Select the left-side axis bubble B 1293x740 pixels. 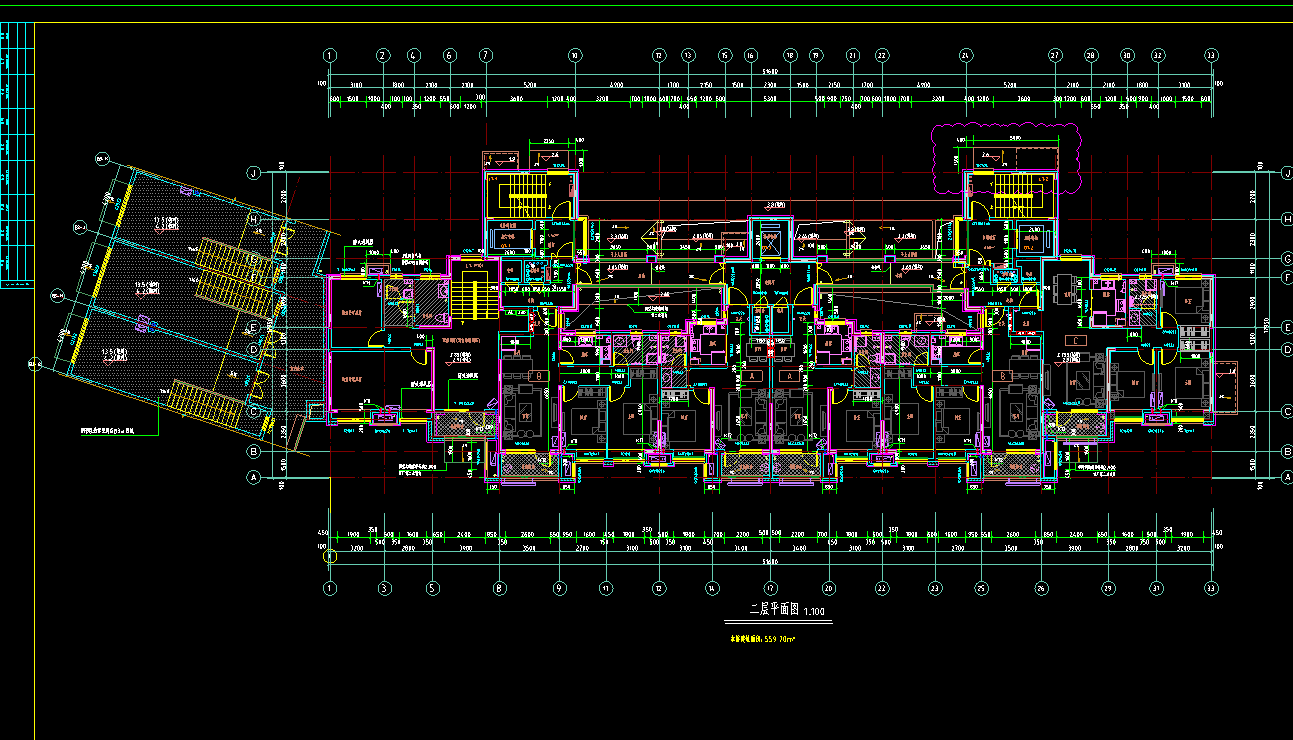coord(254,451)
